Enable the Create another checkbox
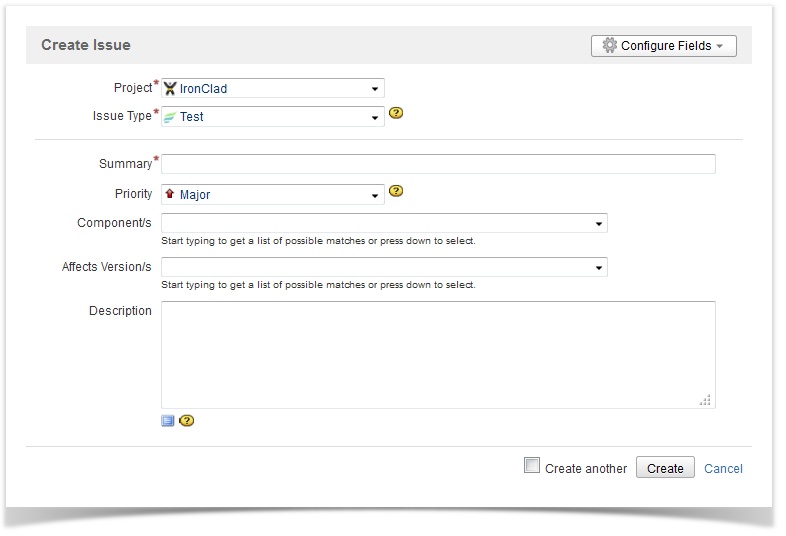Viewport: 786px width, 536px height. 532,465
